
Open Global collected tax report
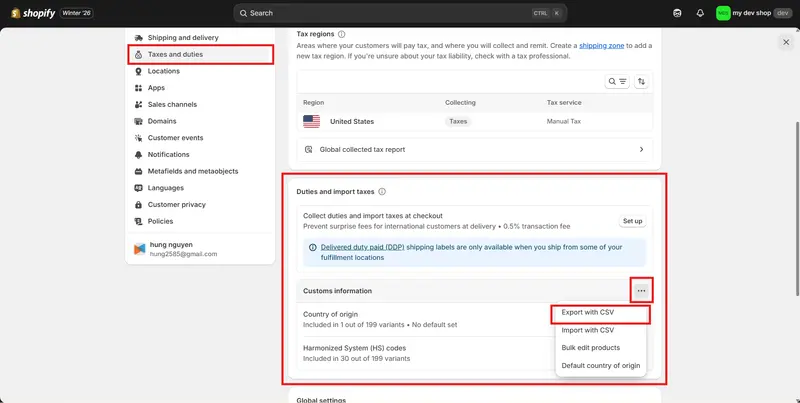coord(474,149)
